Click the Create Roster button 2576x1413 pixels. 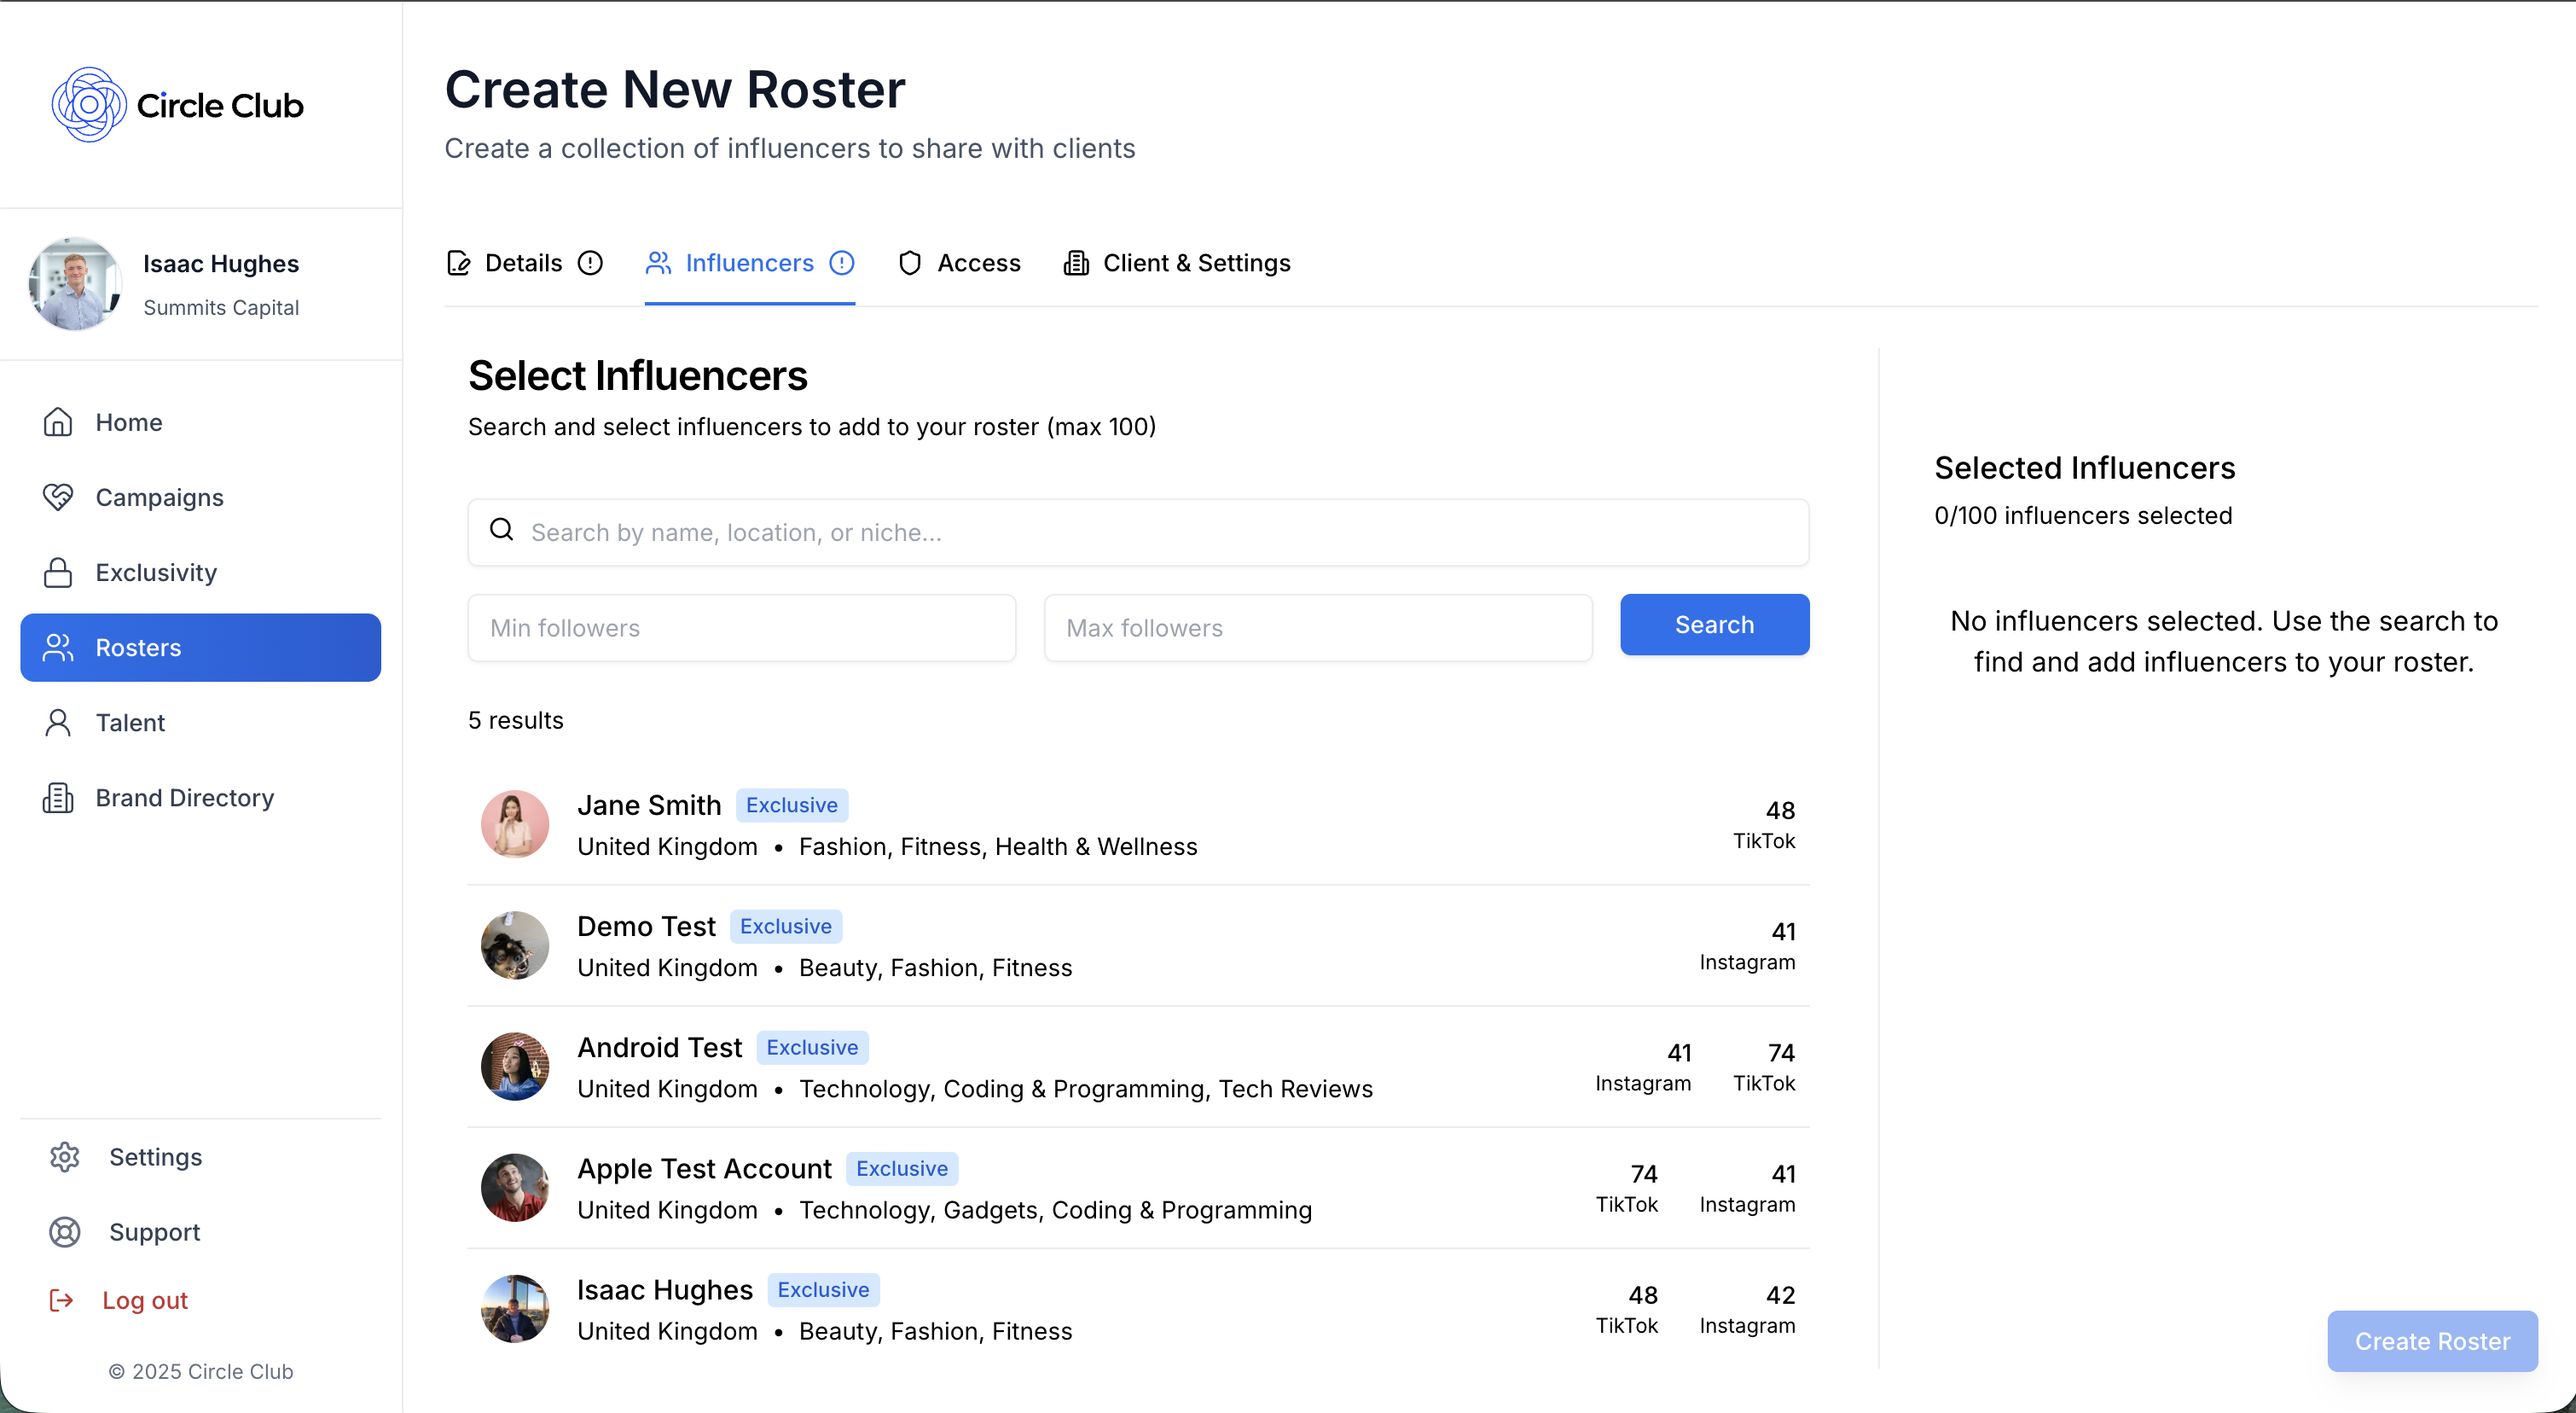(2432, 1341)
